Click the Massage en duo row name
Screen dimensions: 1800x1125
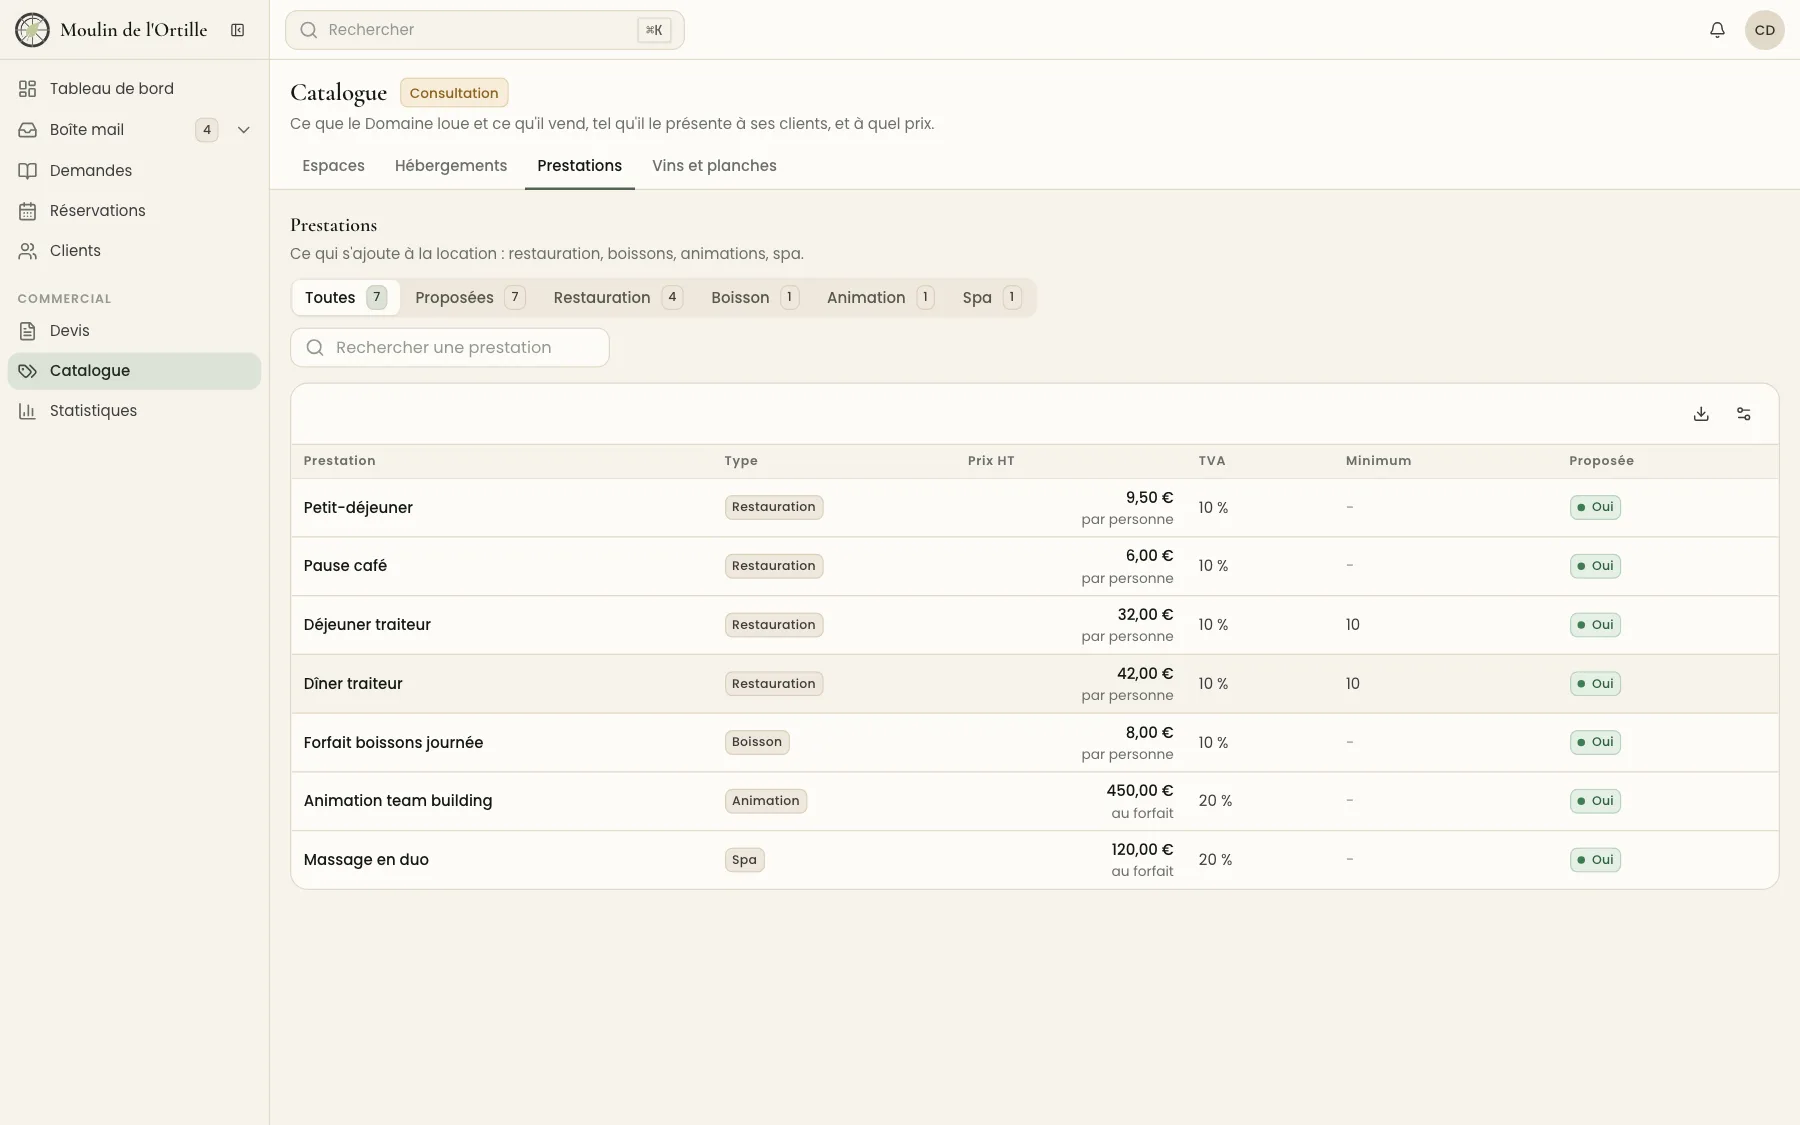point(366,860)
